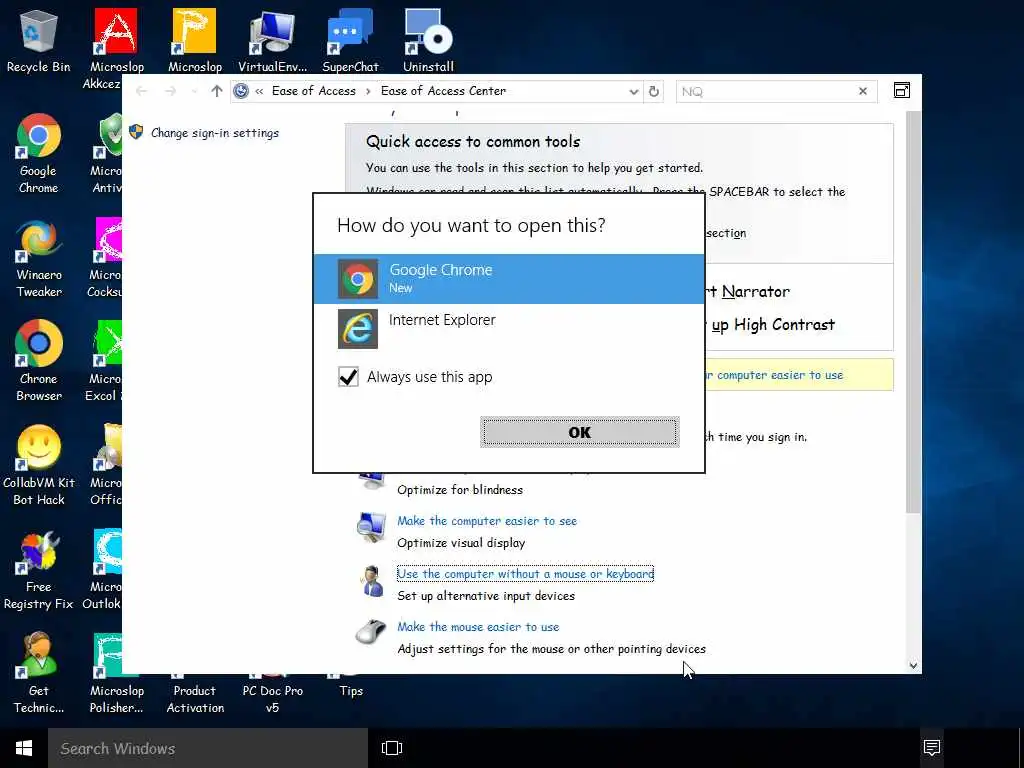
Task: Open the VirtualEnv desktop shortcut
Action: coord(272,40)
